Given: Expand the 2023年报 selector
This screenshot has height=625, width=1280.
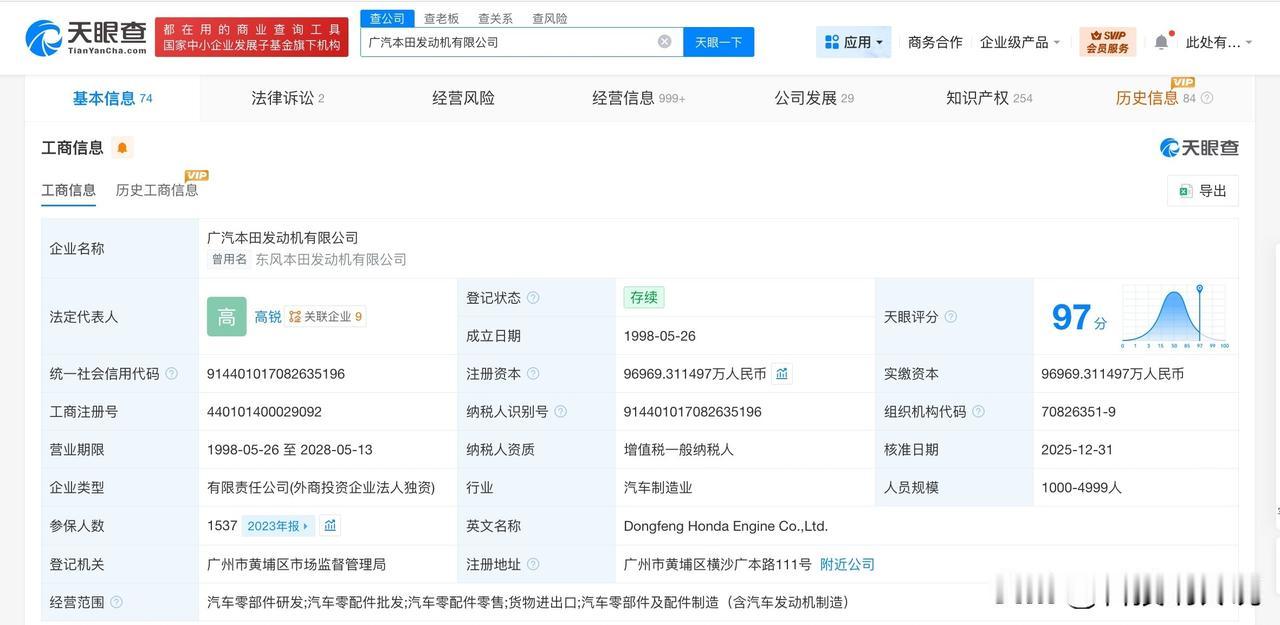Looking at the screenshot, I should [278, 526].
